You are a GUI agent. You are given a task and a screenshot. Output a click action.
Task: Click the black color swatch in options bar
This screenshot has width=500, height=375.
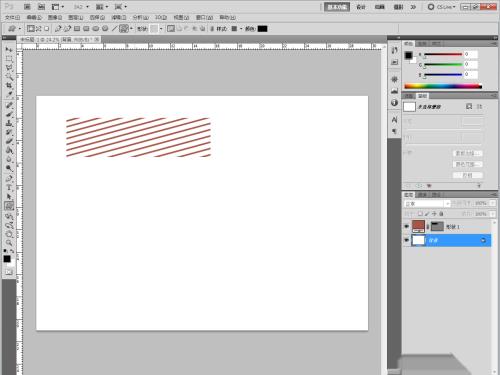(x=262, y=29)
